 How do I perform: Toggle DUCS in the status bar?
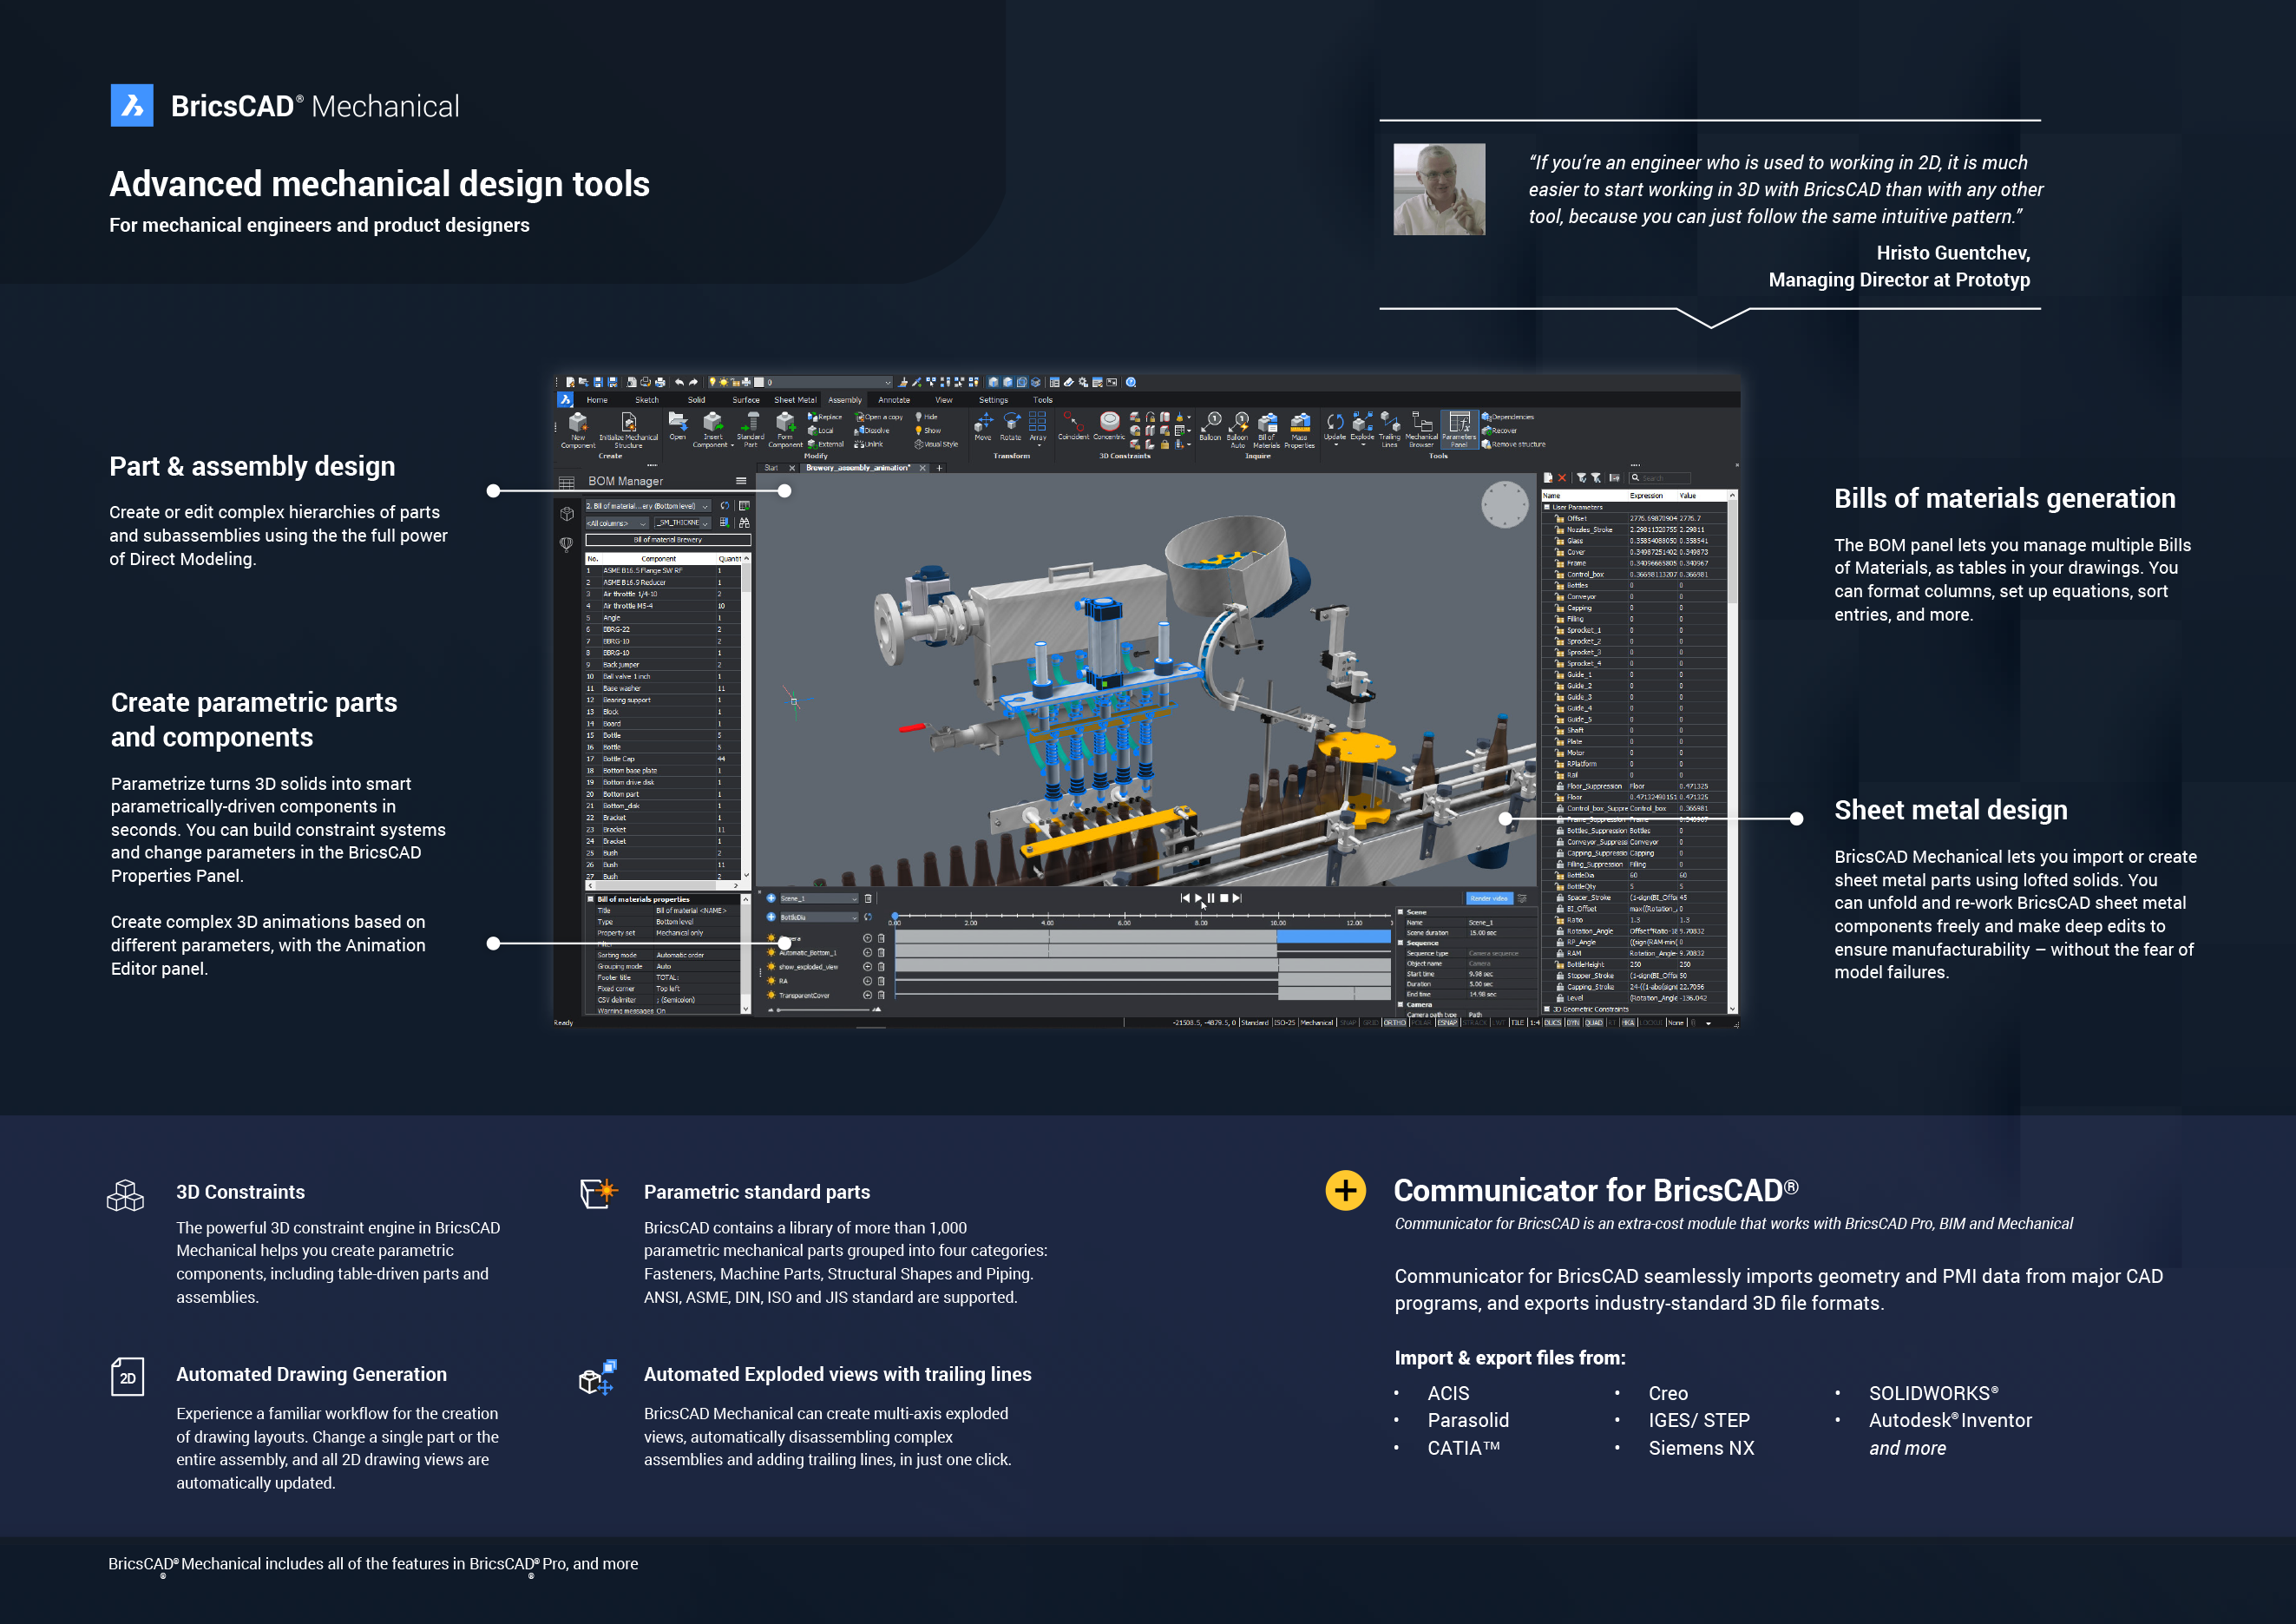(x=1552, y=1023)
